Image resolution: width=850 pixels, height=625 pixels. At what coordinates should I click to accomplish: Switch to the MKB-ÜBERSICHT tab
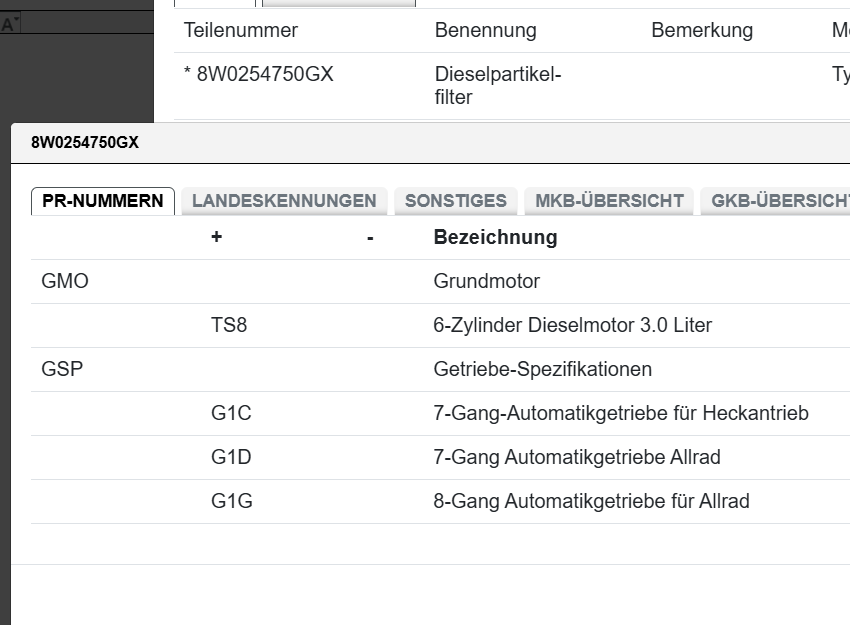click(x=609, y=201)
